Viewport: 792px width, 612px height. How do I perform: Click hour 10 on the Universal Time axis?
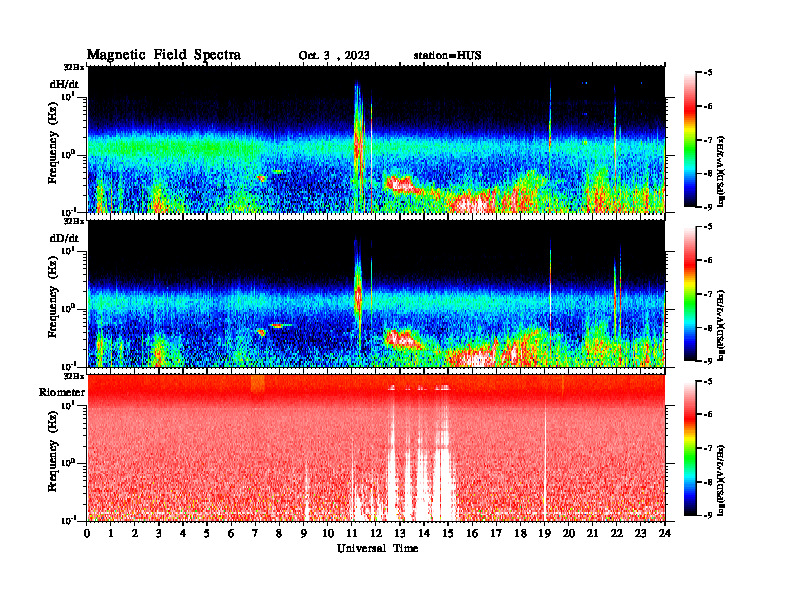[x=328, y=533]
